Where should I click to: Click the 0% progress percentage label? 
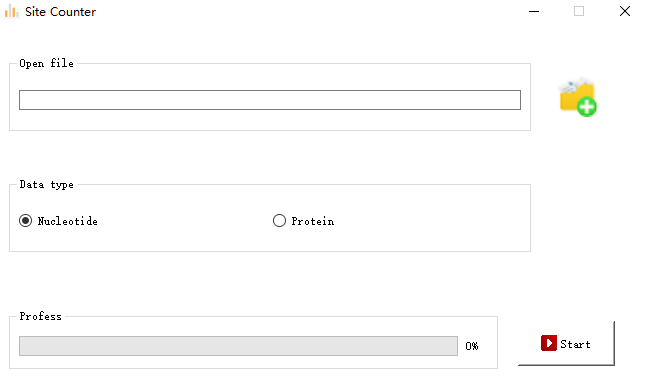click(472, 346)
